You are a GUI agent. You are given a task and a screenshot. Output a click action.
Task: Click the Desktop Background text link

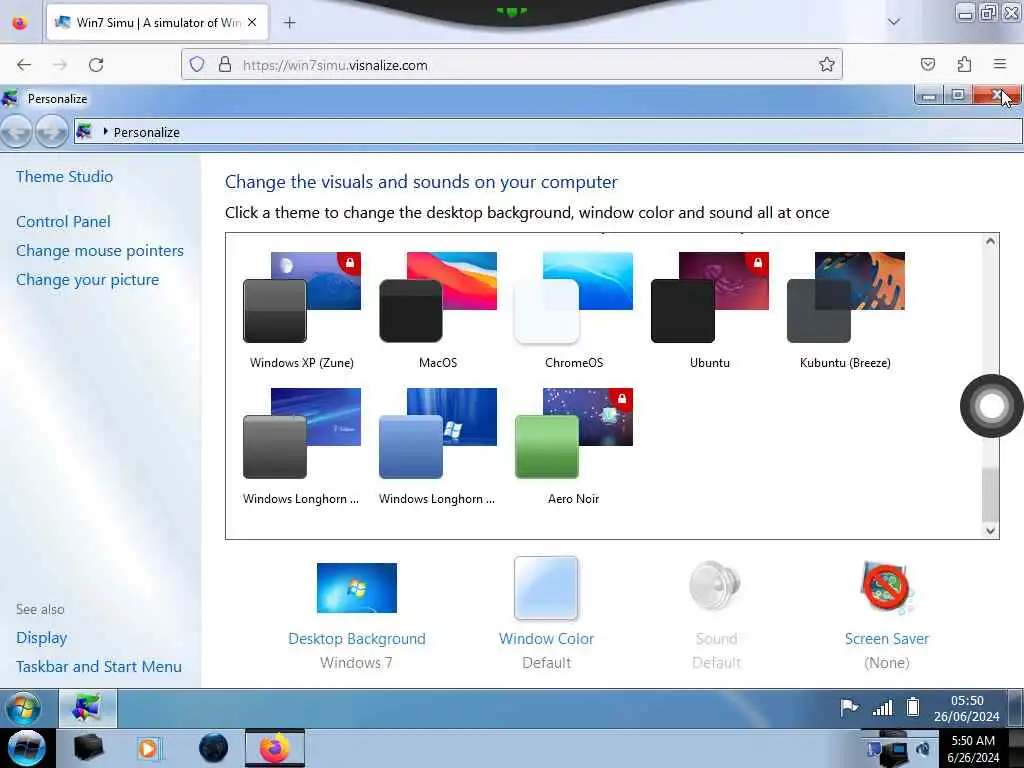357,639
